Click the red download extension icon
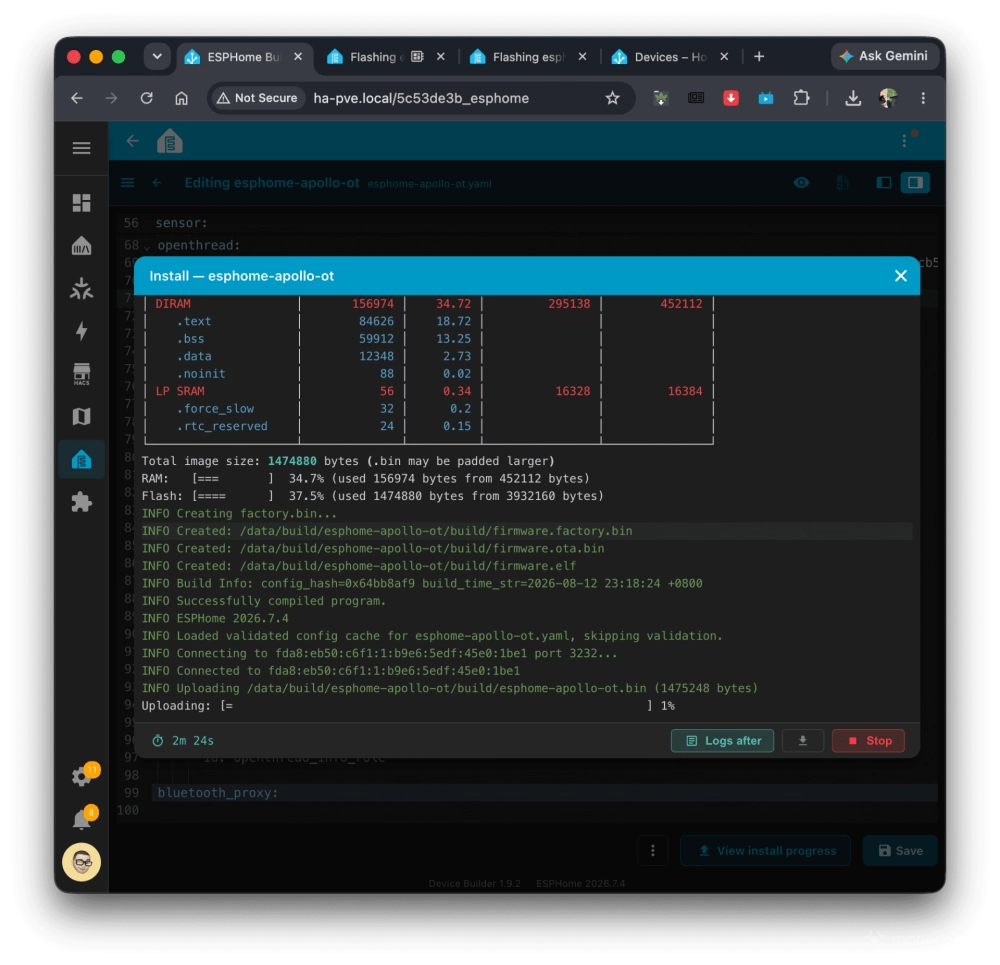Viewport: 1000px width, 965px height. click(x=731, y=98)
